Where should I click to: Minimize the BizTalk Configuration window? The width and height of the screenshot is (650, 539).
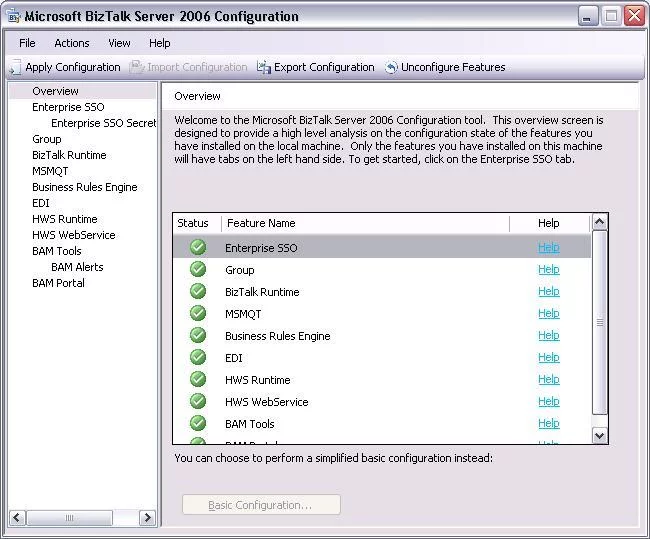click(588, 17)
